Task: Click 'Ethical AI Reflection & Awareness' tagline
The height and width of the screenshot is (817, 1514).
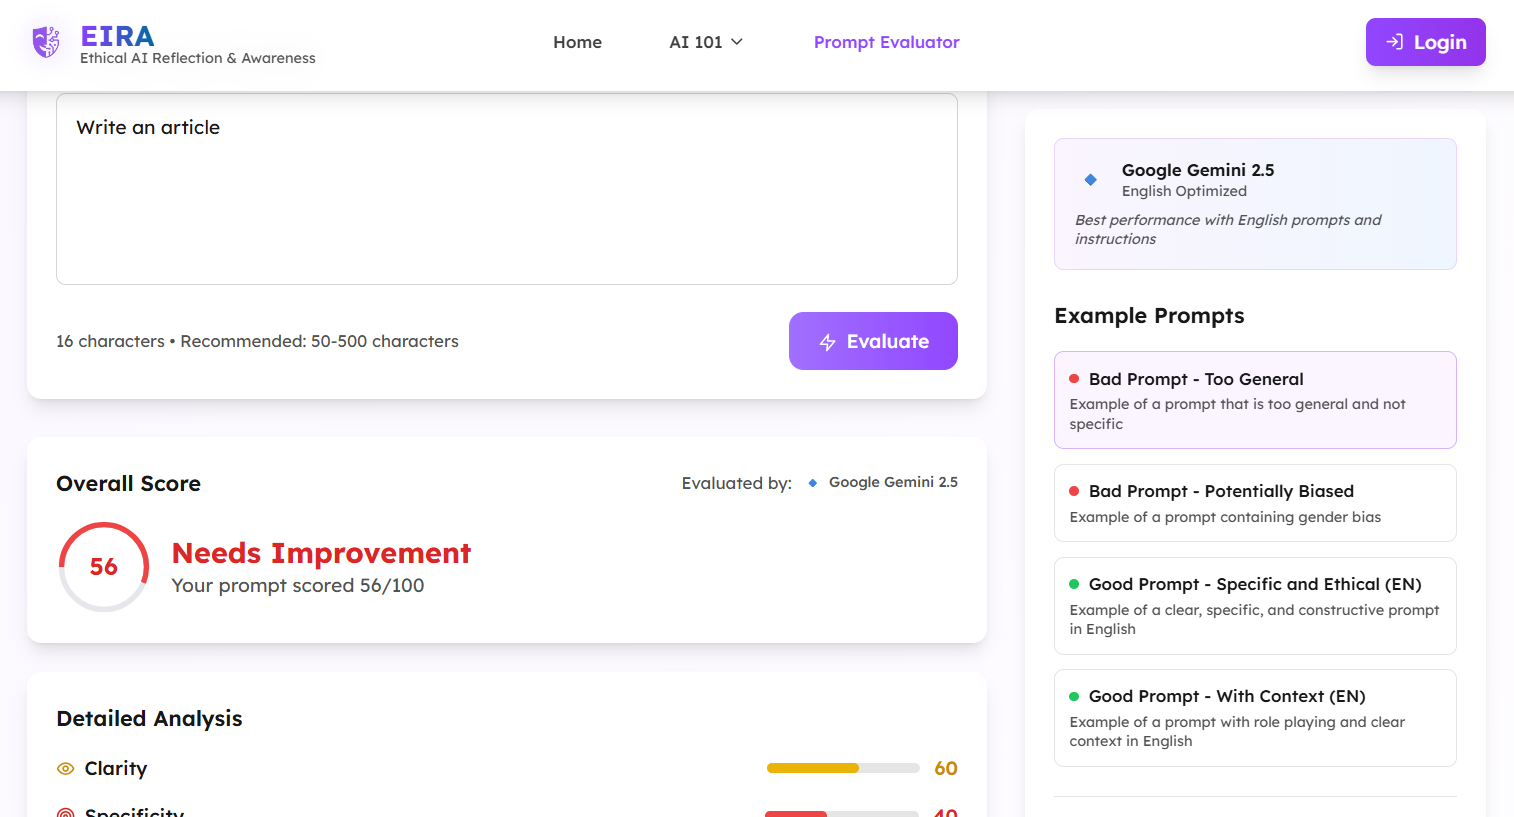Action: (198, 58)
